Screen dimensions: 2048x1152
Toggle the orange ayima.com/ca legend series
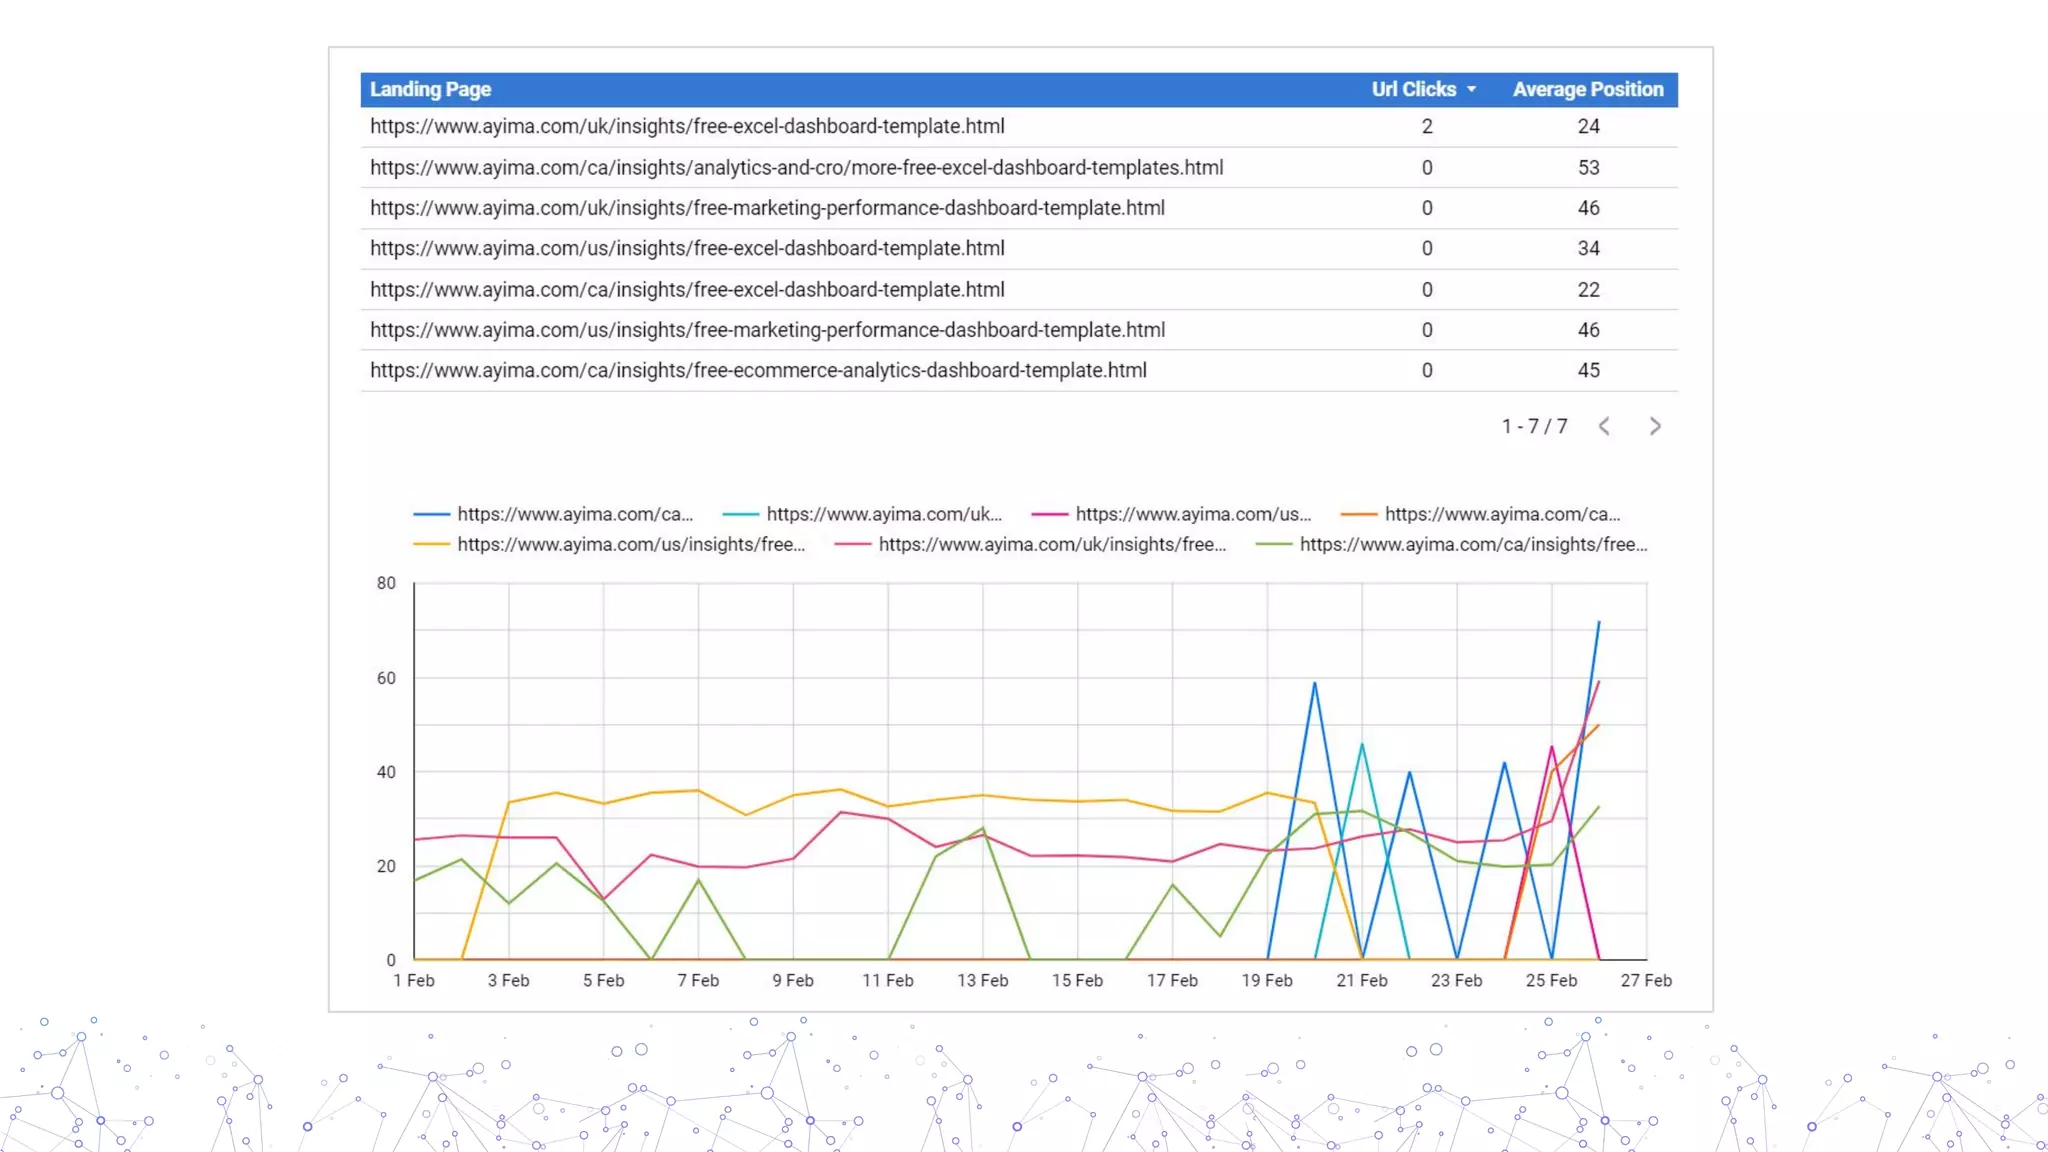click(x=1501, y=514)
